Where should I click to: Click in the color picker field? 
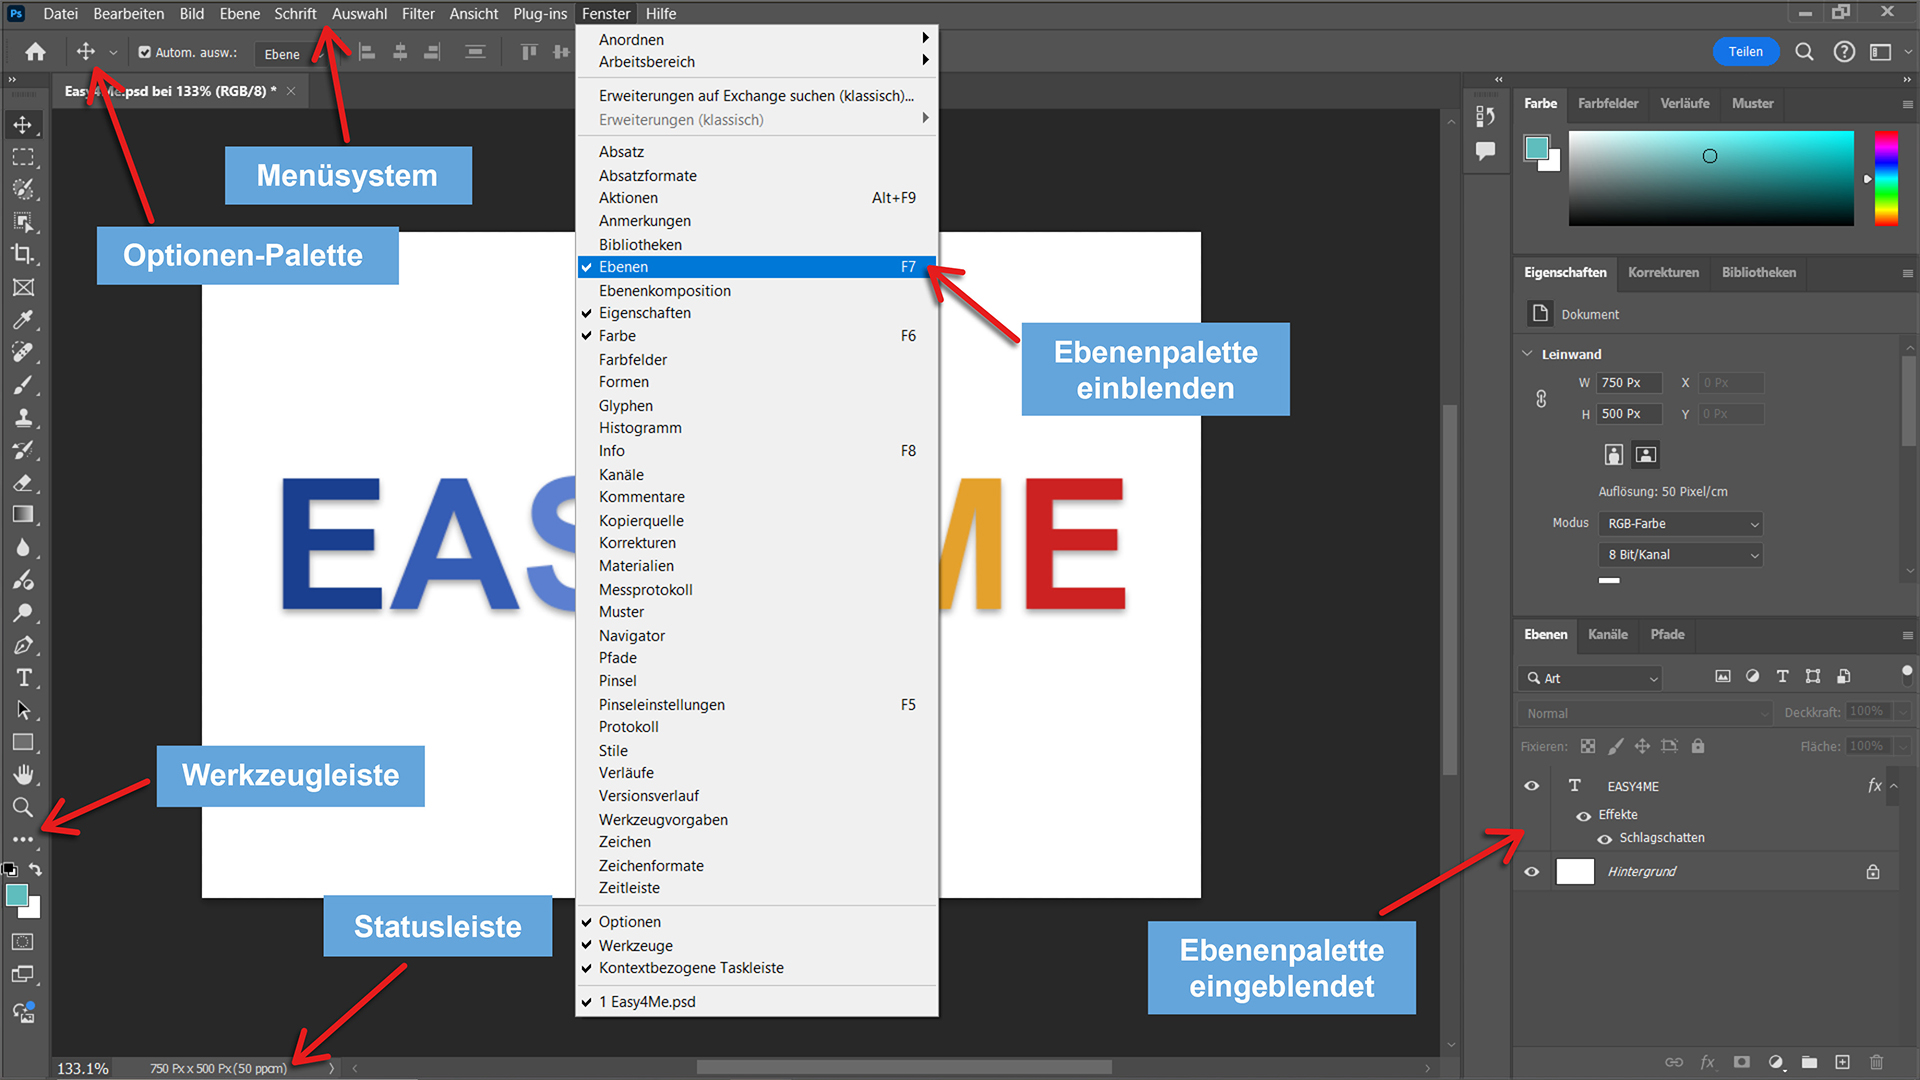click(1711, 178)
